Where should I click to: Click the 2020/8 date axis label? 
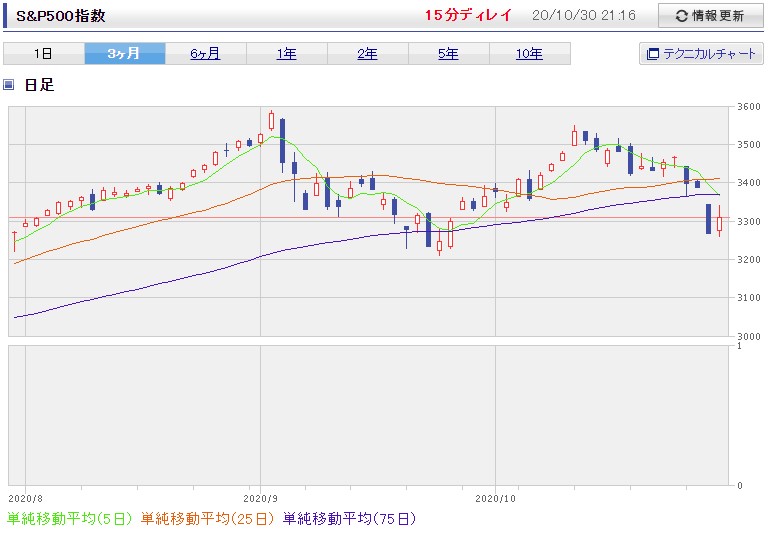coord(25,499)
